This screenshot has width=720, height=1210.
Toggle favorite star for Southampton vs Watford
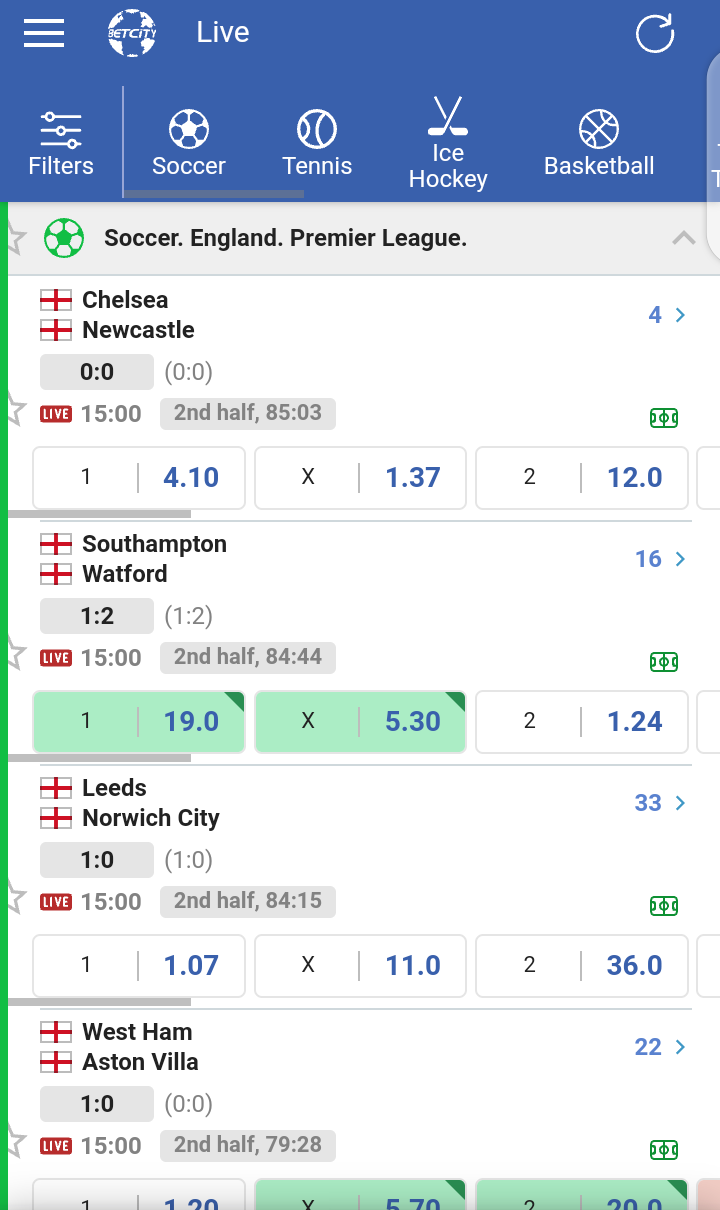[x=14, y=653]
